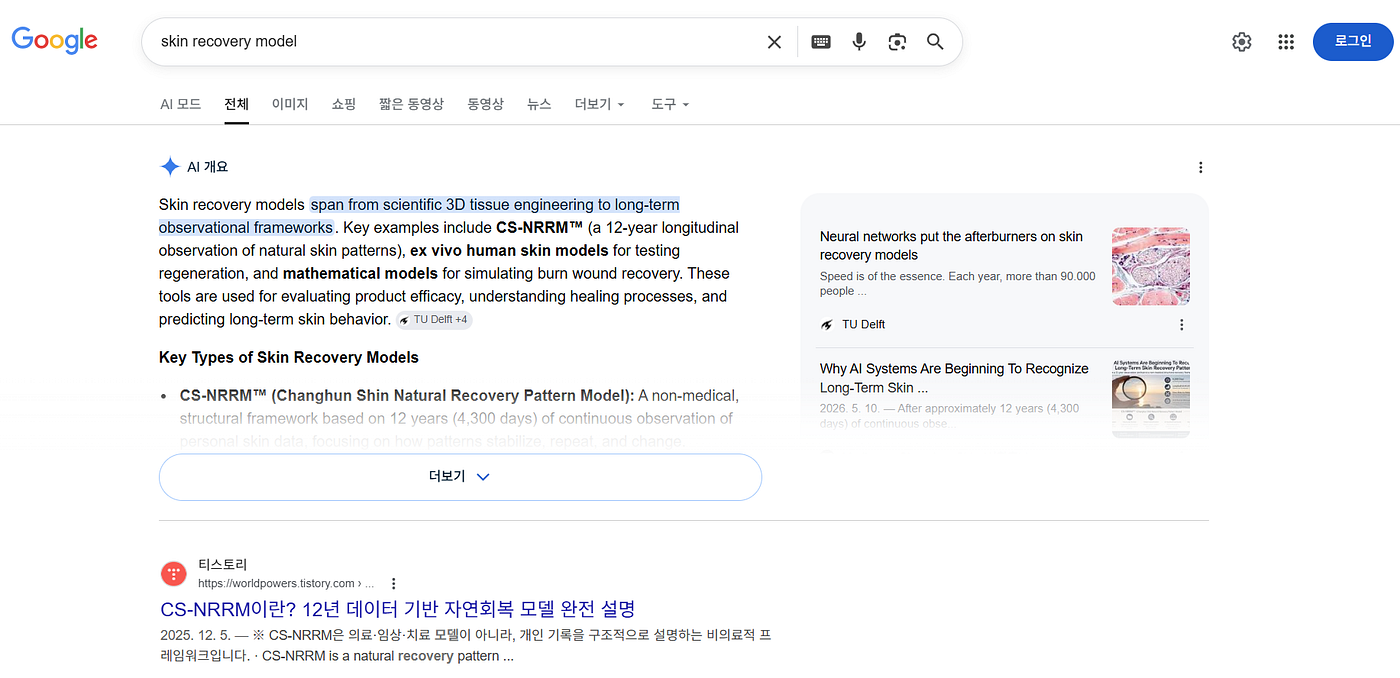Switch to 이미지 tab
1400x678 pixels.
click(x=290, y=104)
